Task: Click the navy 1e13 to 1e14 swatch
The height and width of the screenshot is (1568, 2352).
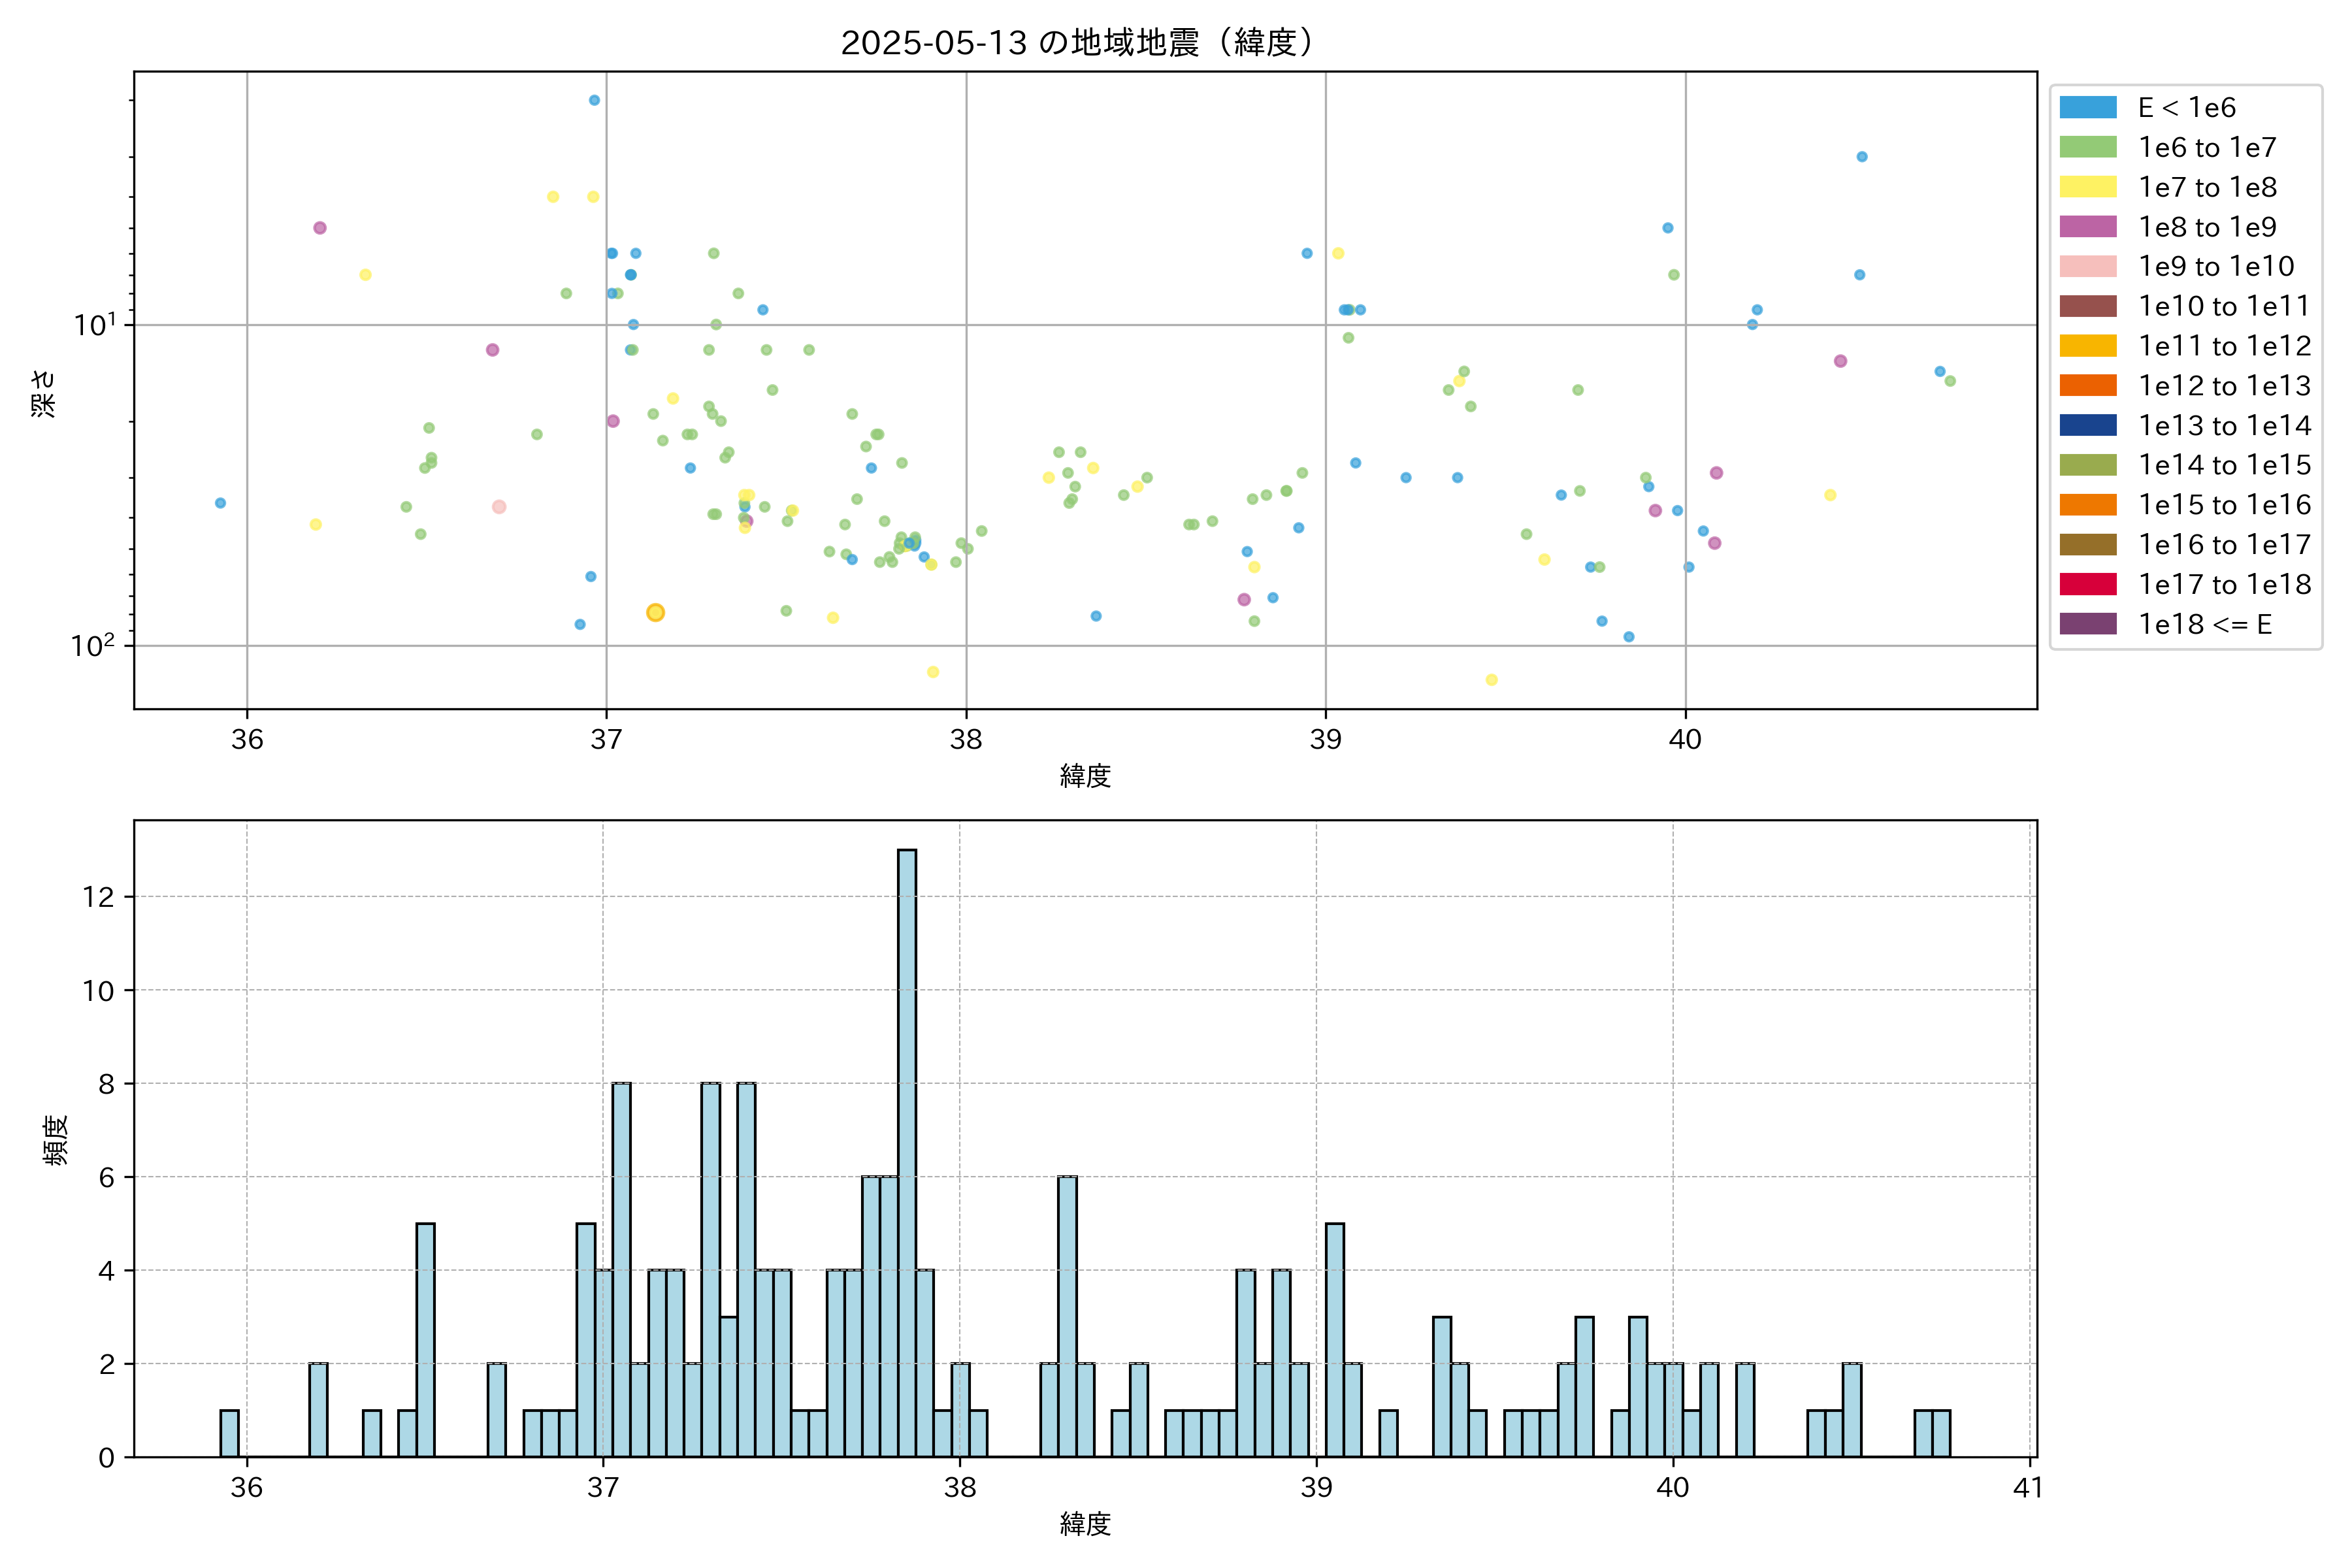Action: (2087, 425)
